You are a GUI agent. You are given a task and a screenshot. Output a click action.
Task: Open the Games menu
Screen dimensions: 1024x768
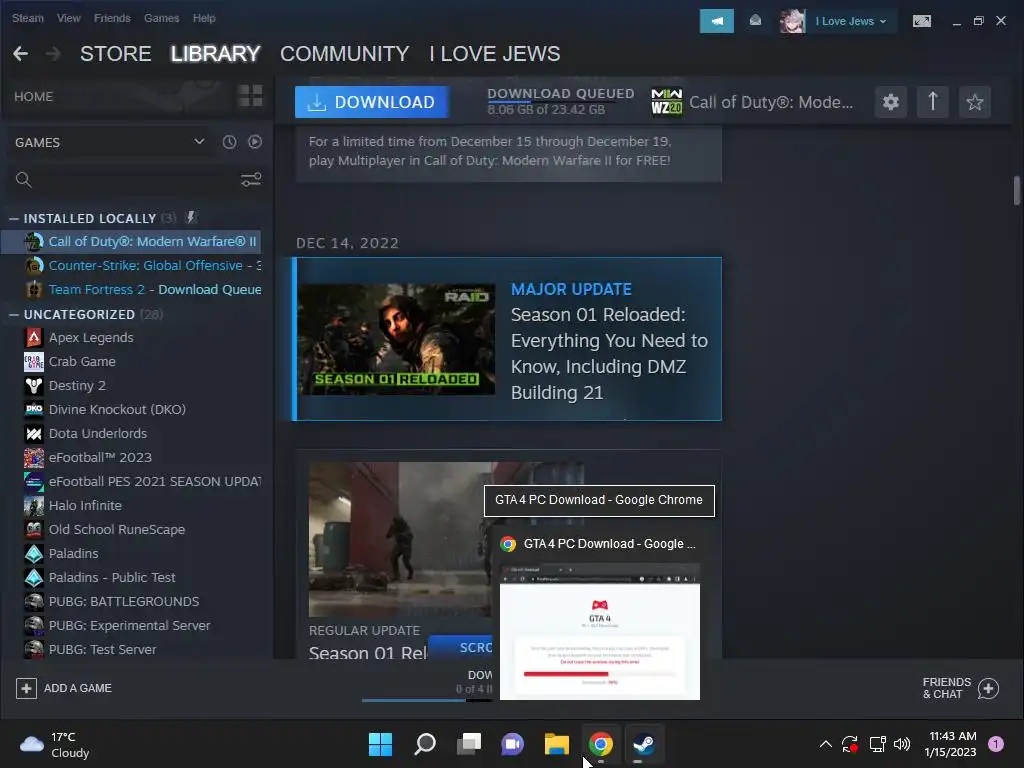(x=161, y=18)
